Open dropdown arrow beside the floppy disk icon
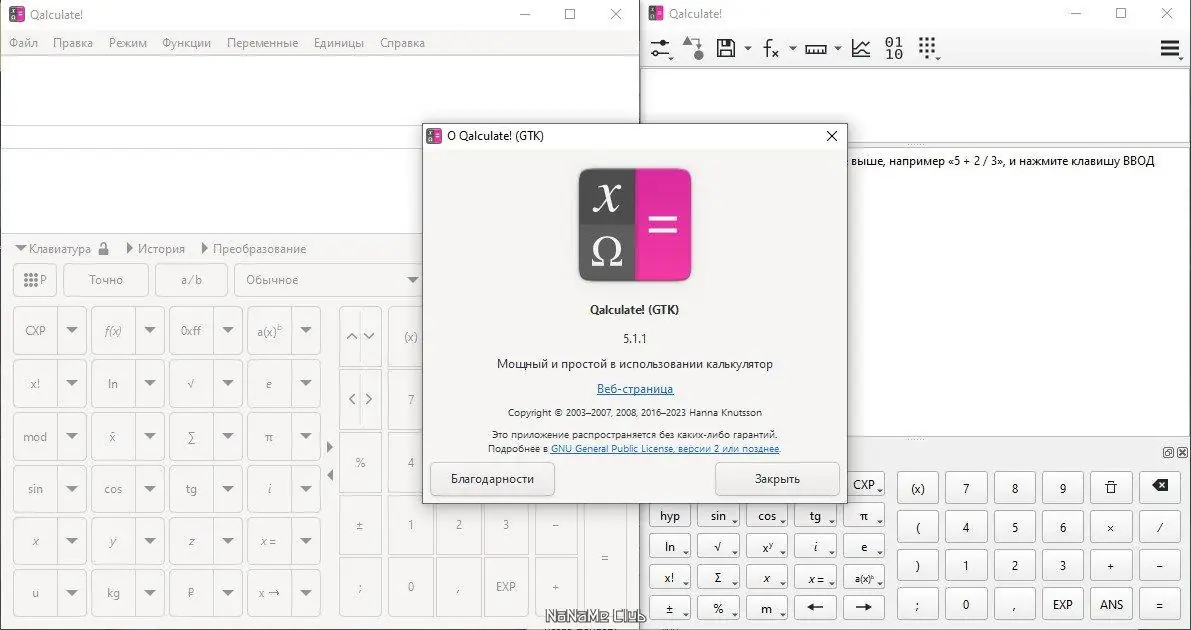1191x630 pixels. (x=747, y=49)
